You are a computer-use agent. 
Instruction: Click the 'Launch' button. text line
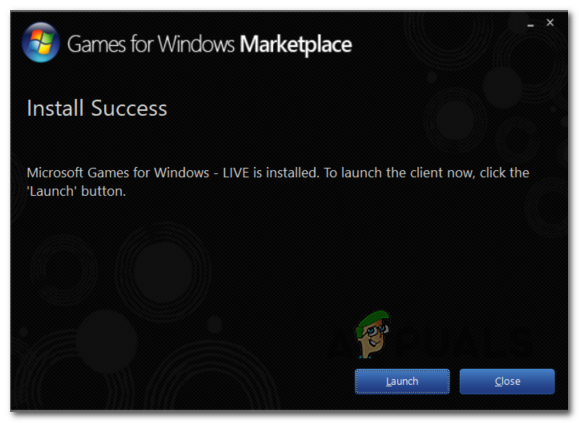point(76,191)
